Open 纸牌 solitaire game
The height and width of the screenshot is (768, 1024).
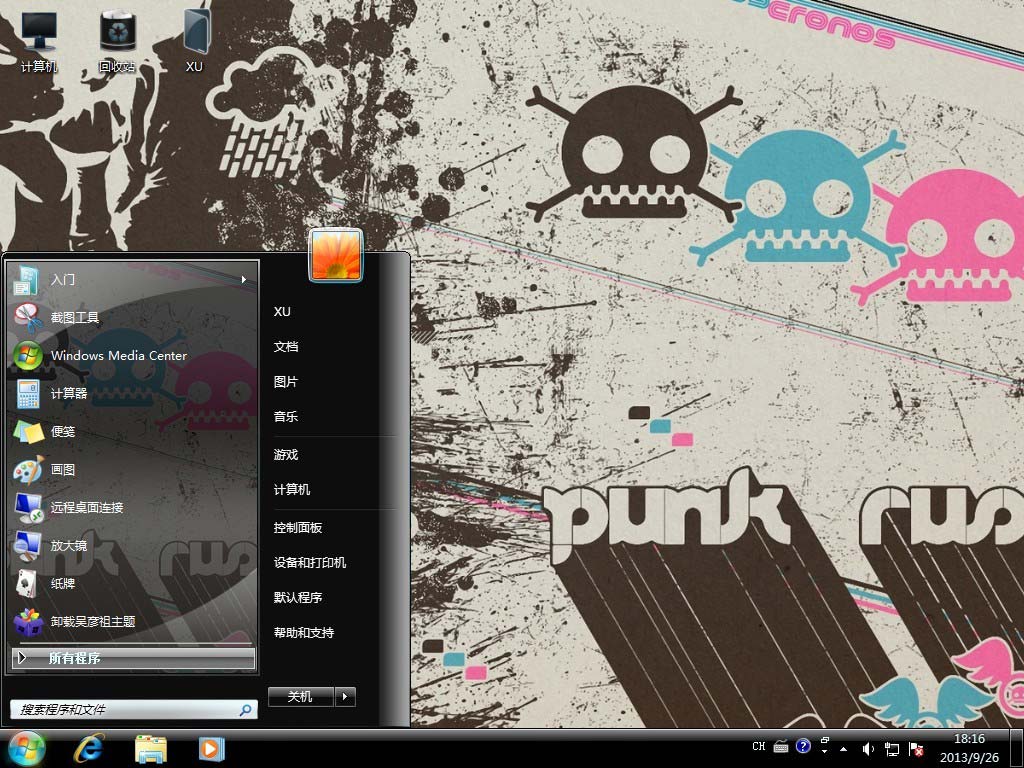63,584
